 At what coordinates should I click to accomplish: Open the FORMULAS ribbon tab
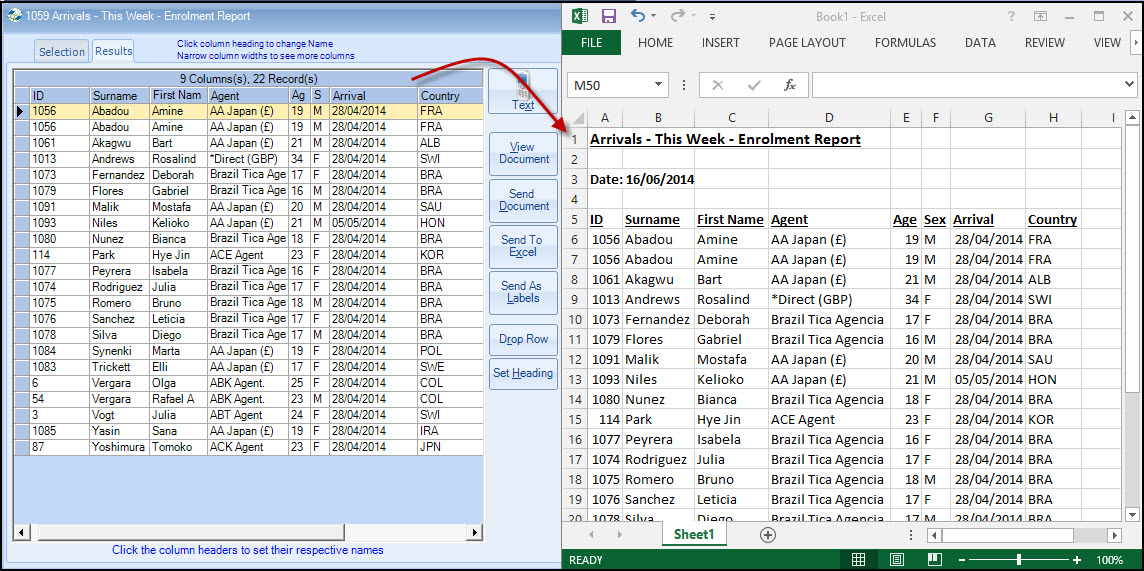coord(905,43)
